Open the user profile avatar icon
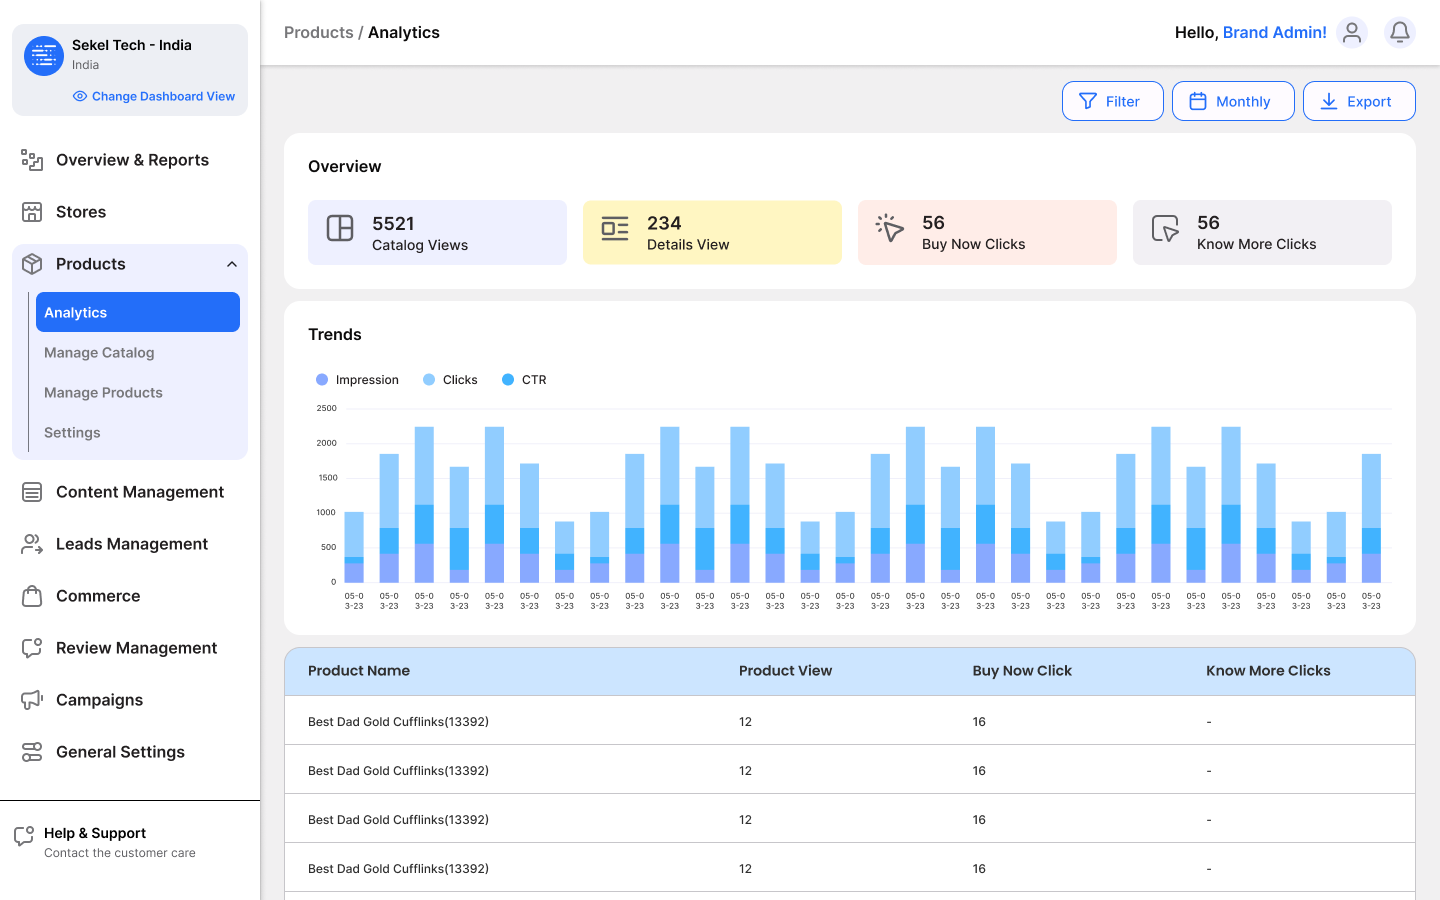This screenshot has width=1440, height=900. tap(1352, 33)
